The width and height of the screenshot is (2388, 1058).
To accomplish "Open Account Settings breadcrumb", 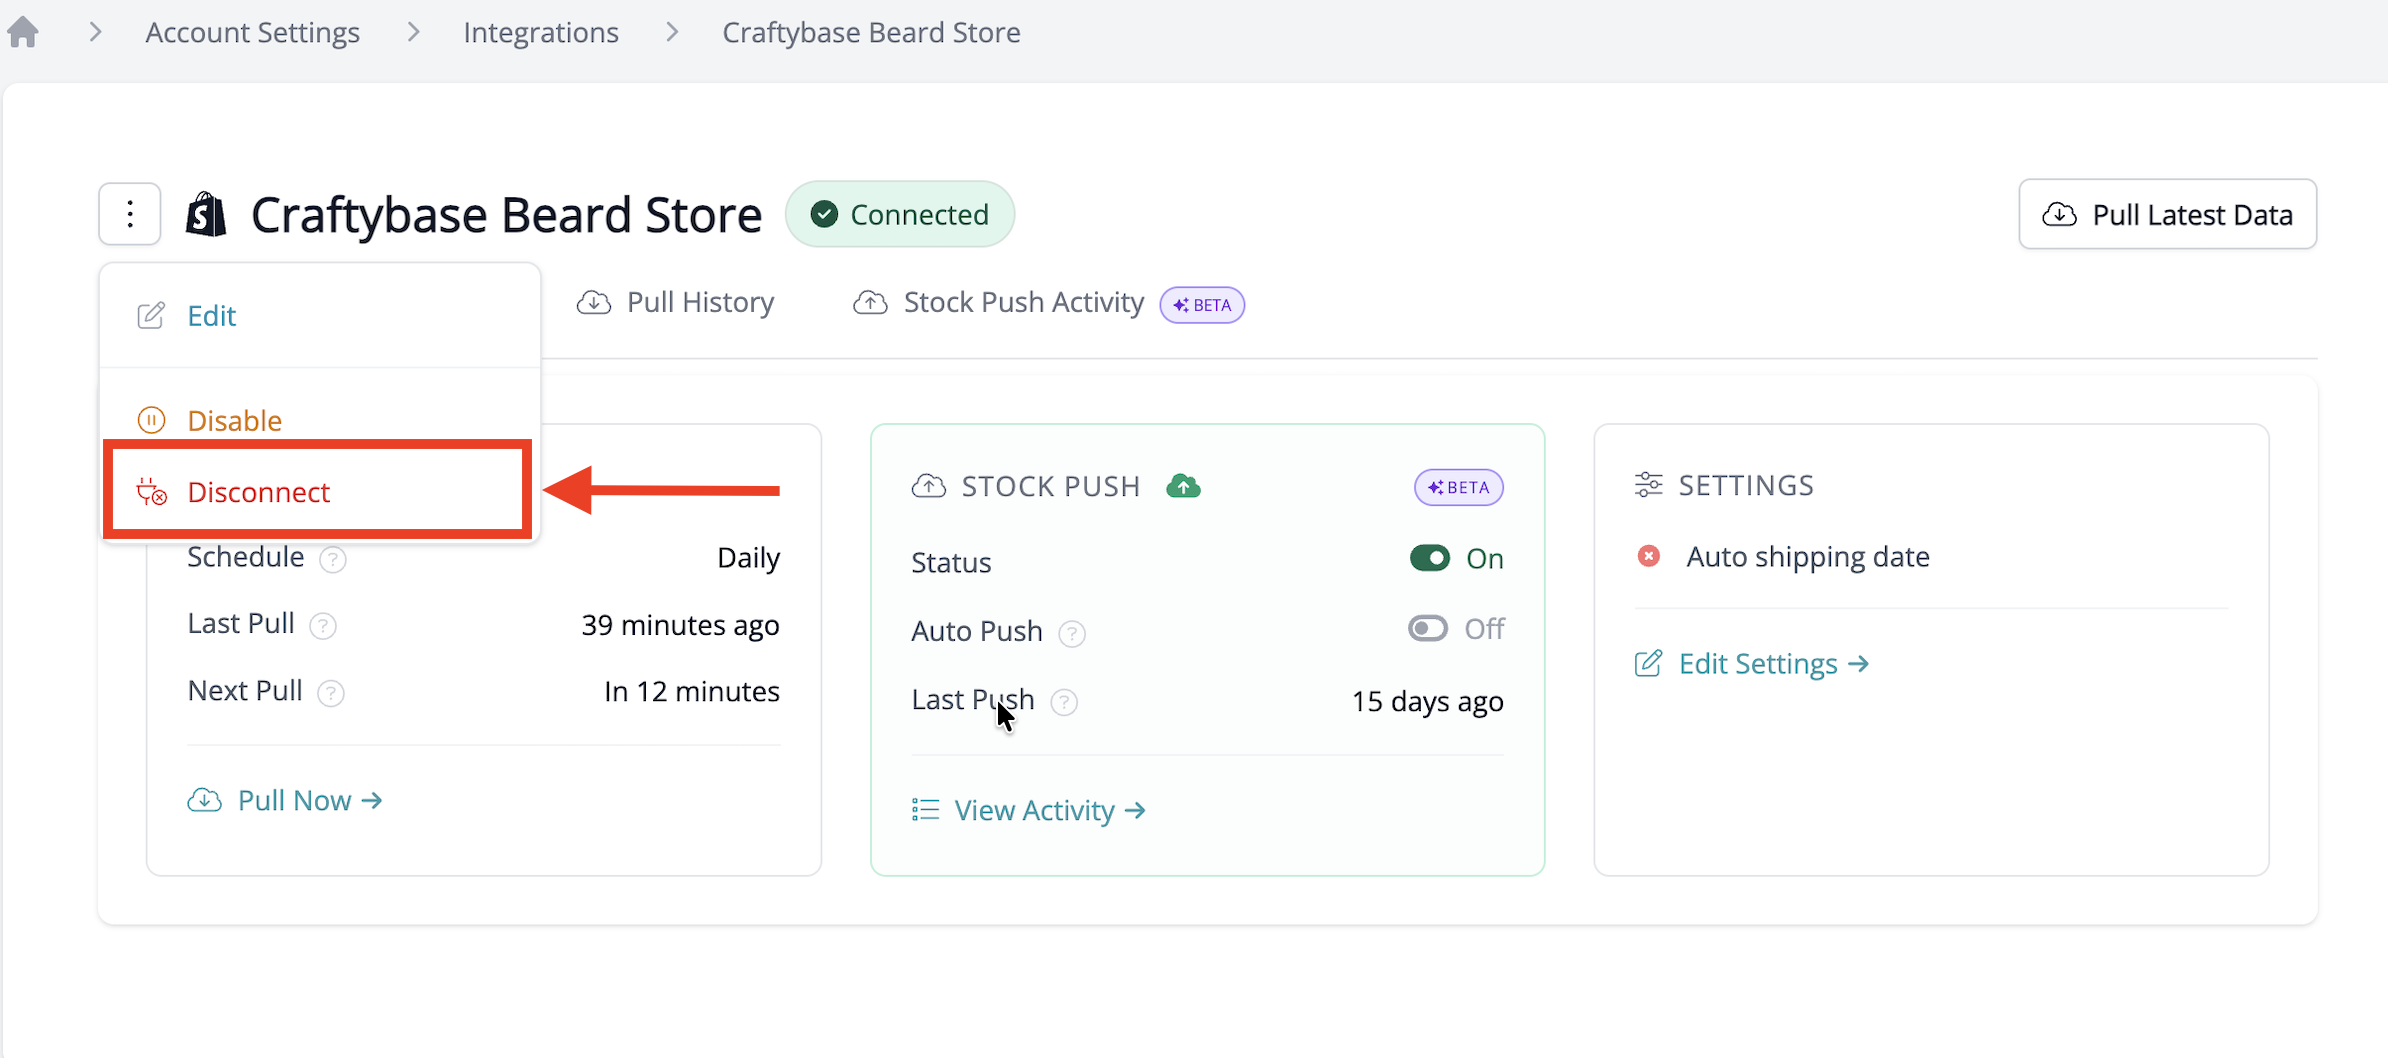I will [x=252, y=32].
